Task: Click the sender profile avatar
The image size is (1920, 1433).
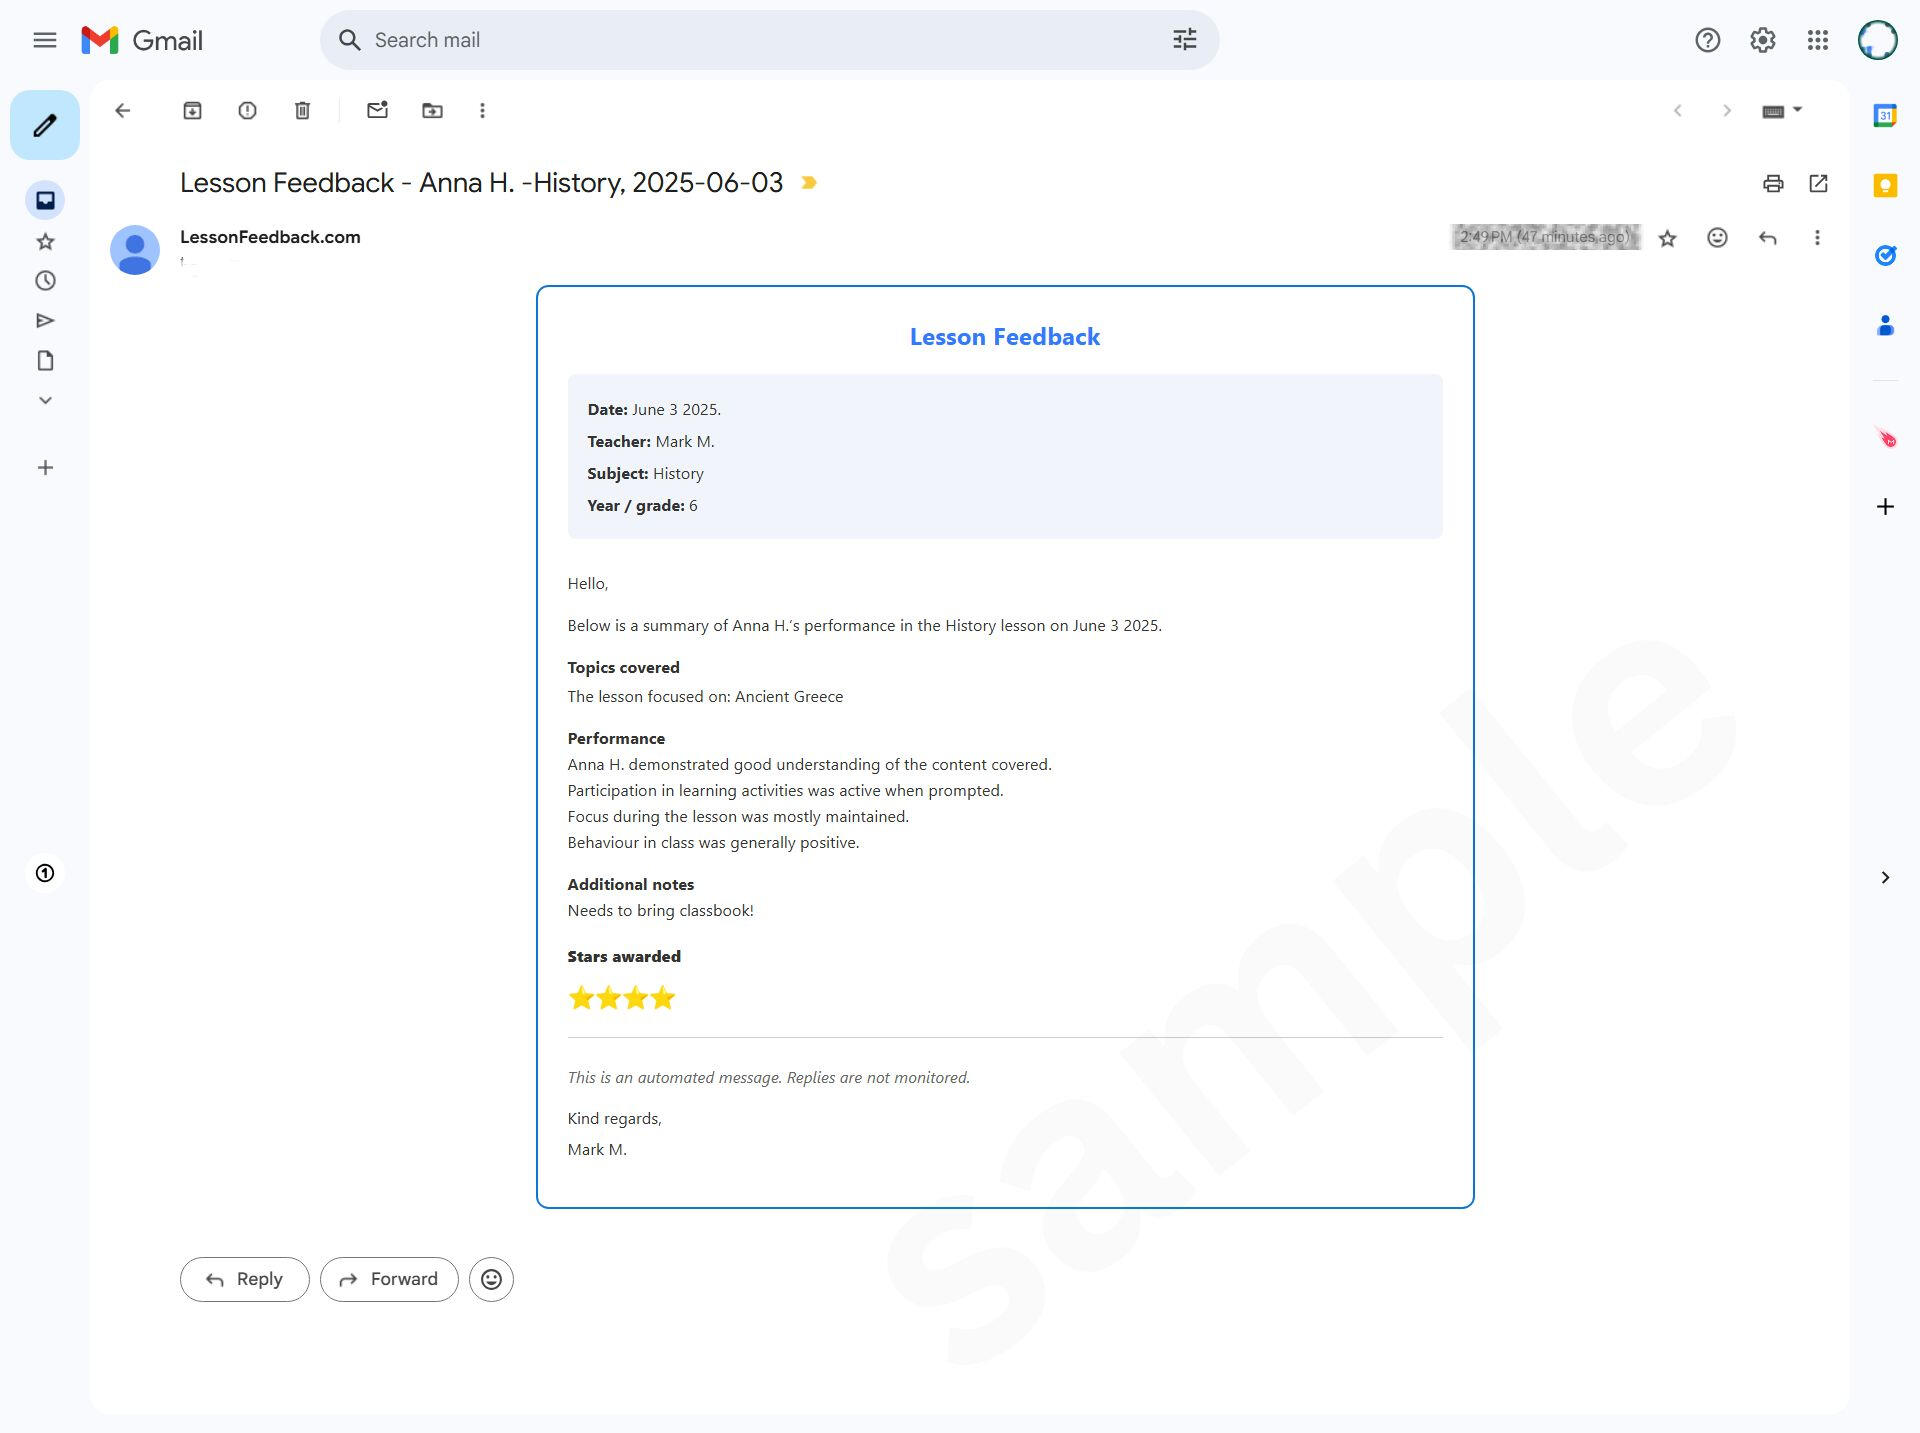Action: 135,250
